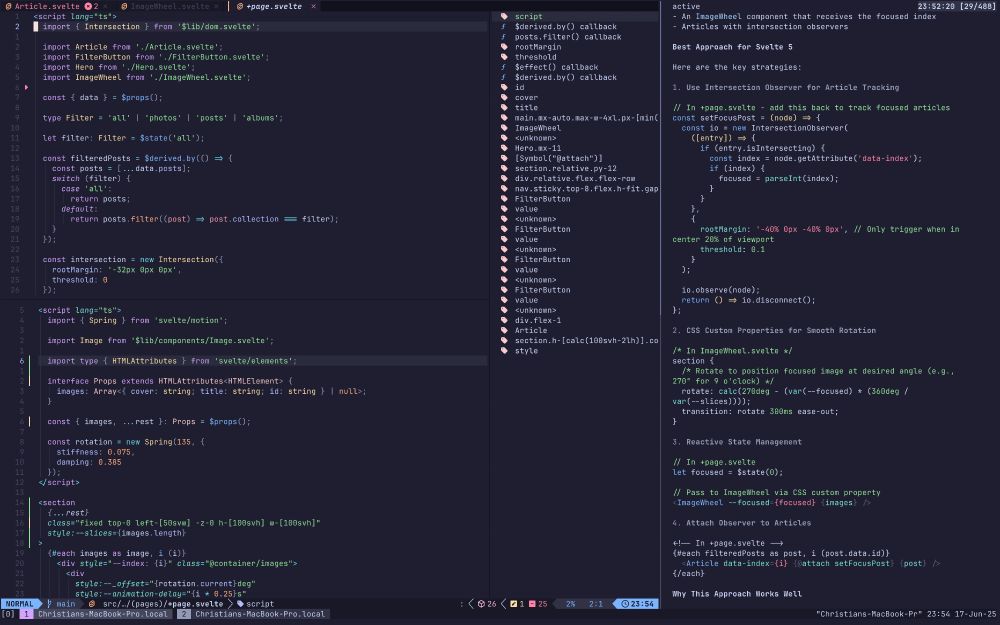1000x625 pixels.
Task: Jump to the id symbol in outline
Action: click(x=520, y=87)
